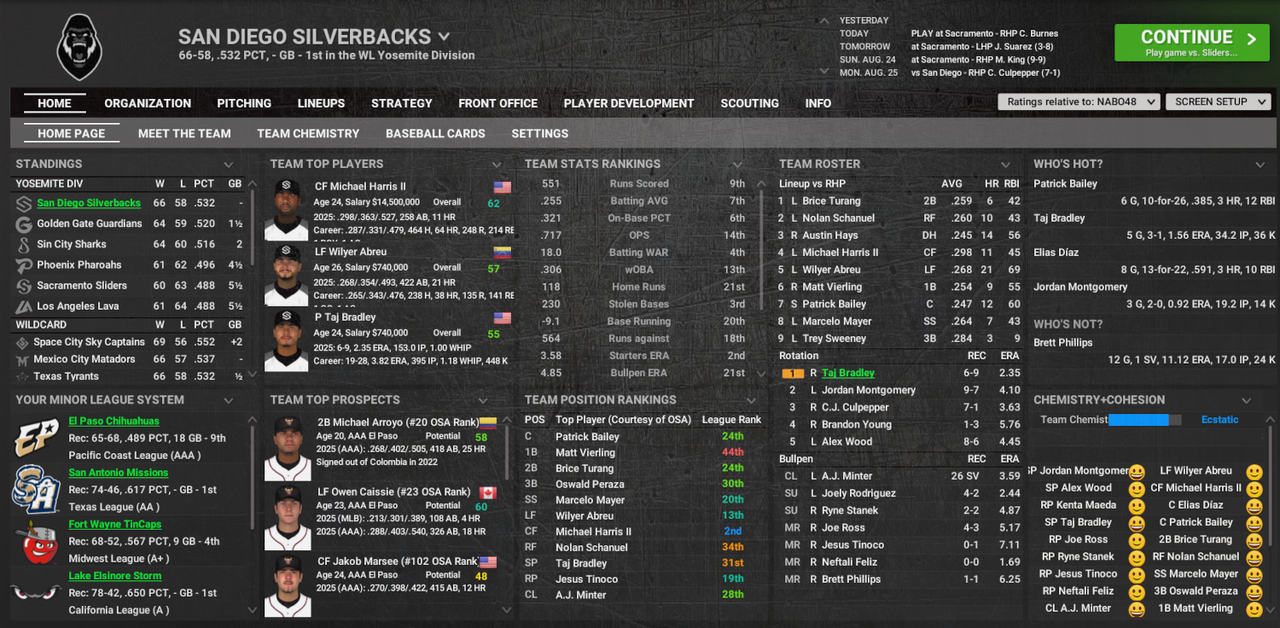The width and height of the screenshot is (1280, 628).
Task: Open the Screen Setup dropdown
Action: pos(1218,102)
